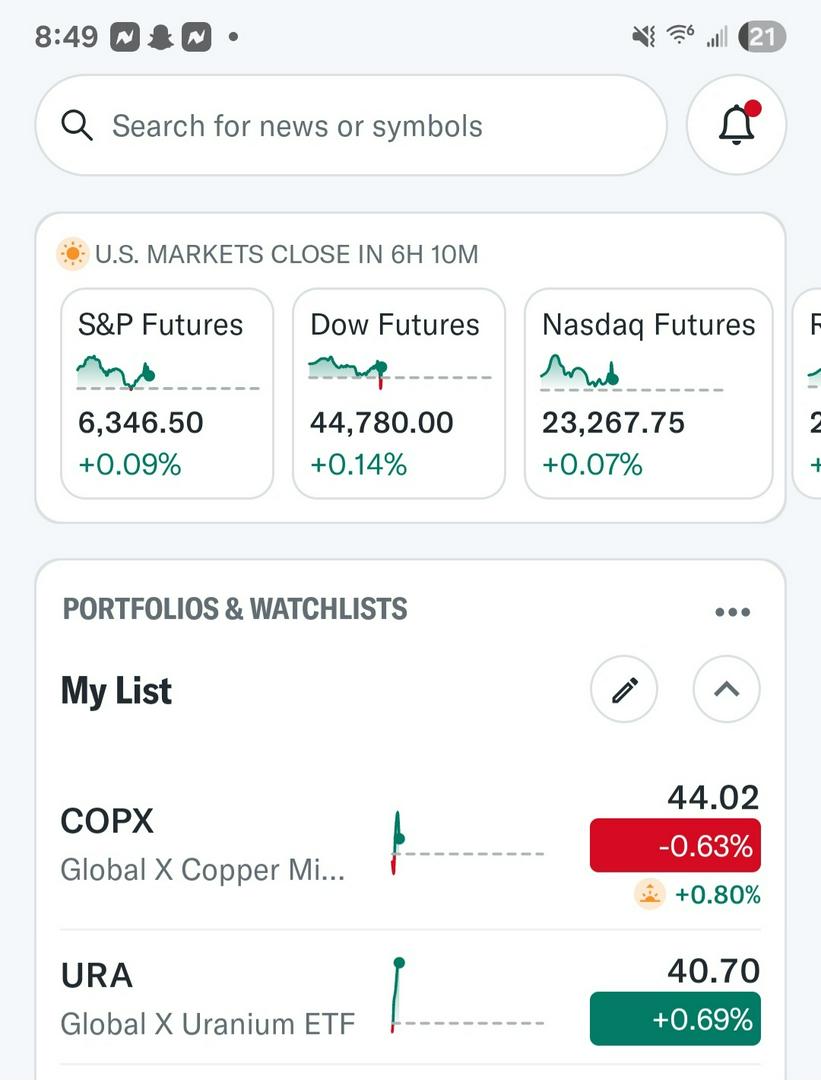Open the S&P Futures card
The width and height of the screenshot is (821, 1080).
(x=167, y=393)
